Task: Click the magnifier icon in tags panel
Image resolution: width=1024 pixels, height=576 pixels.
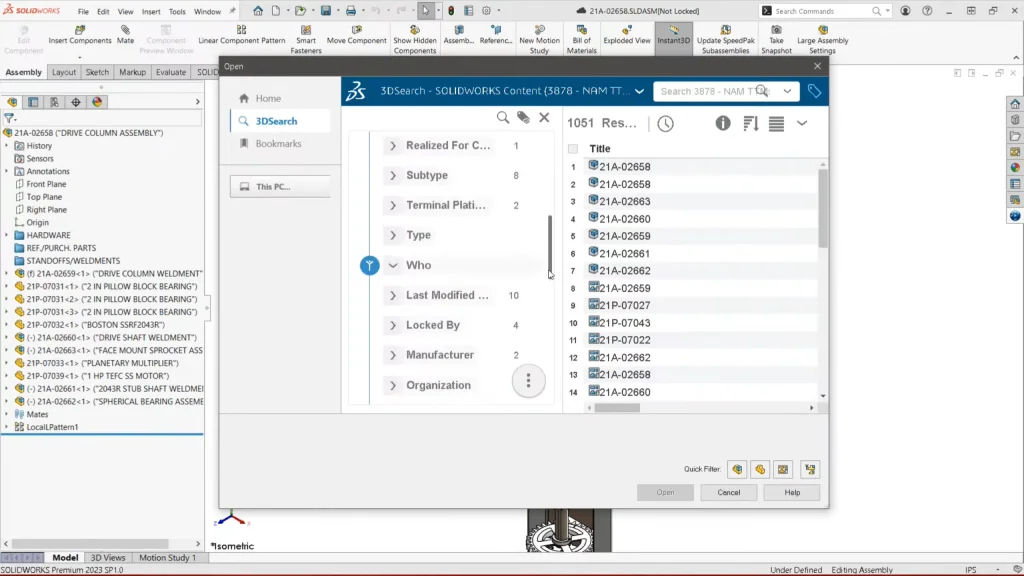Action: click(x=503, y=118)
